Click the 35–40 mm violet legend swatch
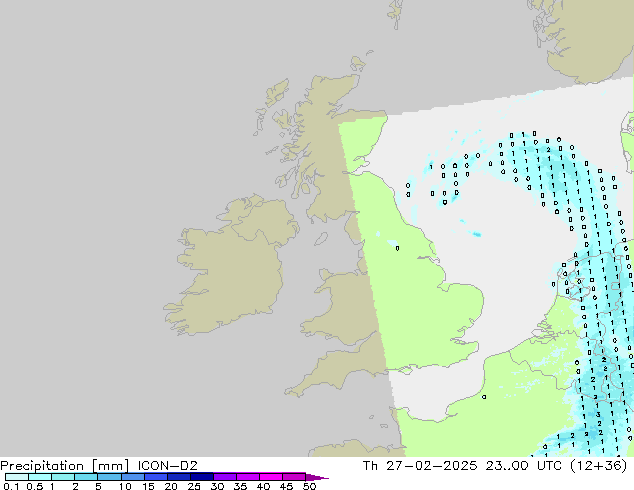The width and height of the screenshot is (634, 490). coord(247,477)
